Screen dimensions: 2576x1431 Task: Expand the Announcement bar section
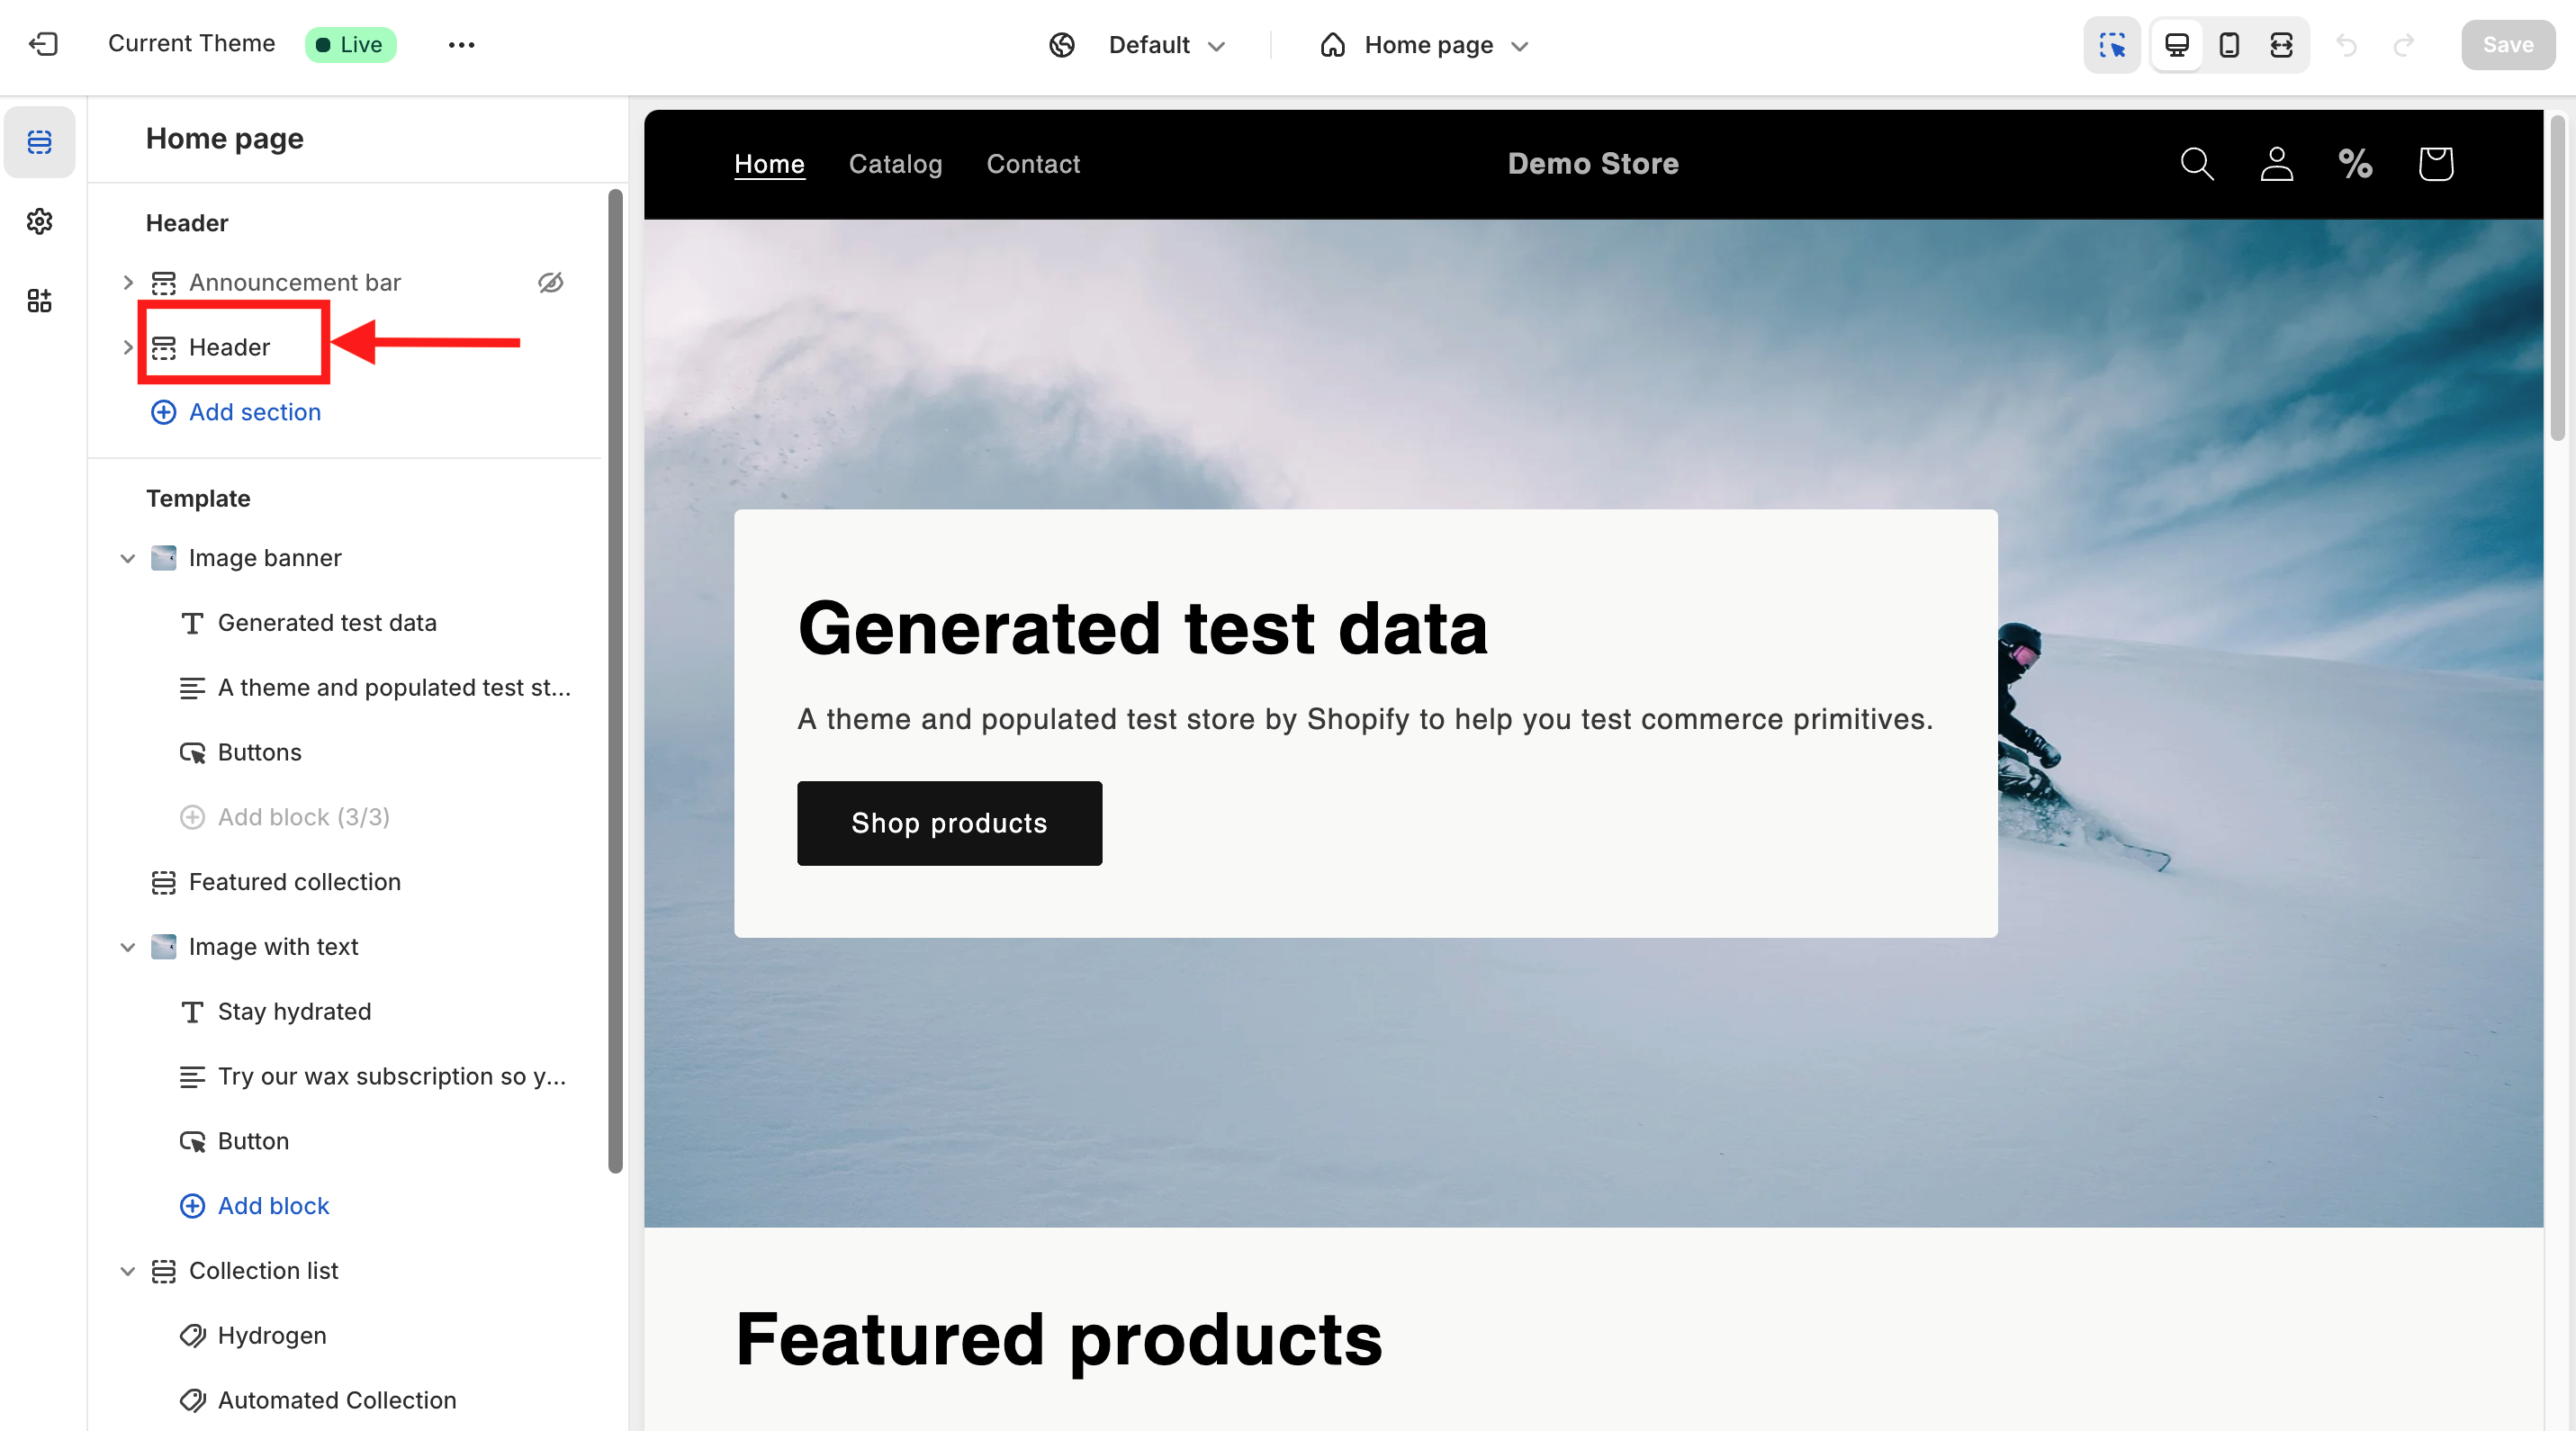(128, 283)
